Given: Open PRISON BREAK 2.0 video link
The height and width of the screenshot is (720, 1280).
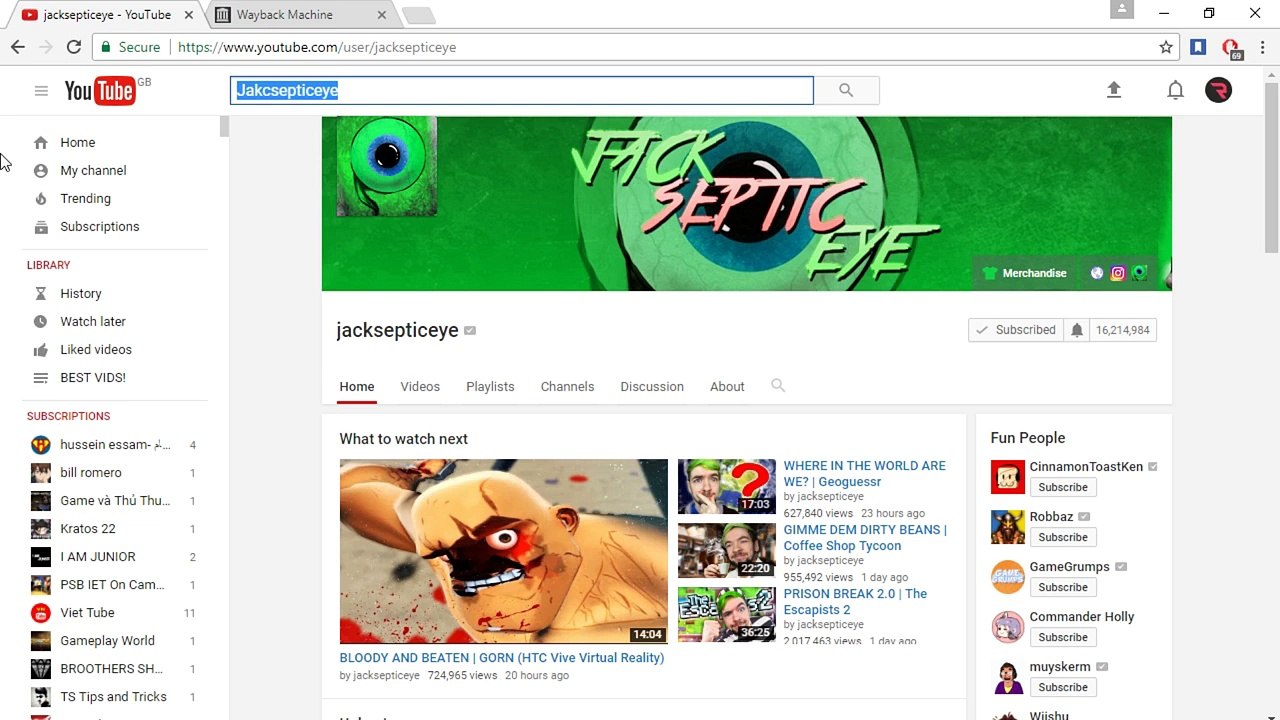Looking at the screenshot, I should [x=855, y=602].
